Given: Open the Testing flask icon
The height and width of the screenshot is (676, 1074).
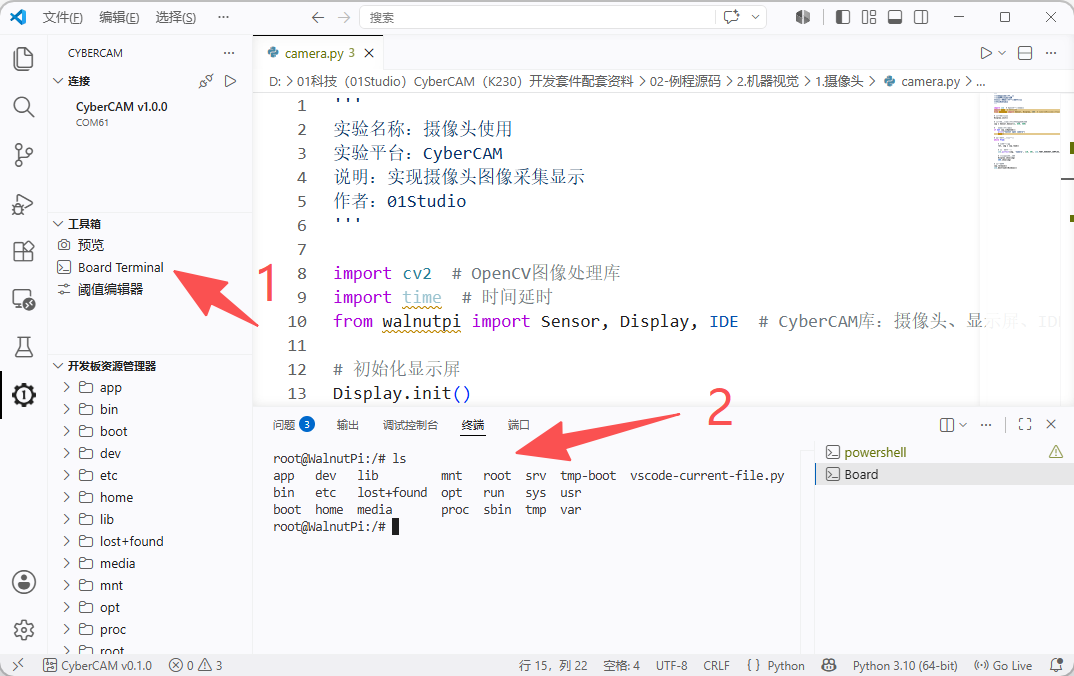Looking at the screenshot, I should pos(23,347).
